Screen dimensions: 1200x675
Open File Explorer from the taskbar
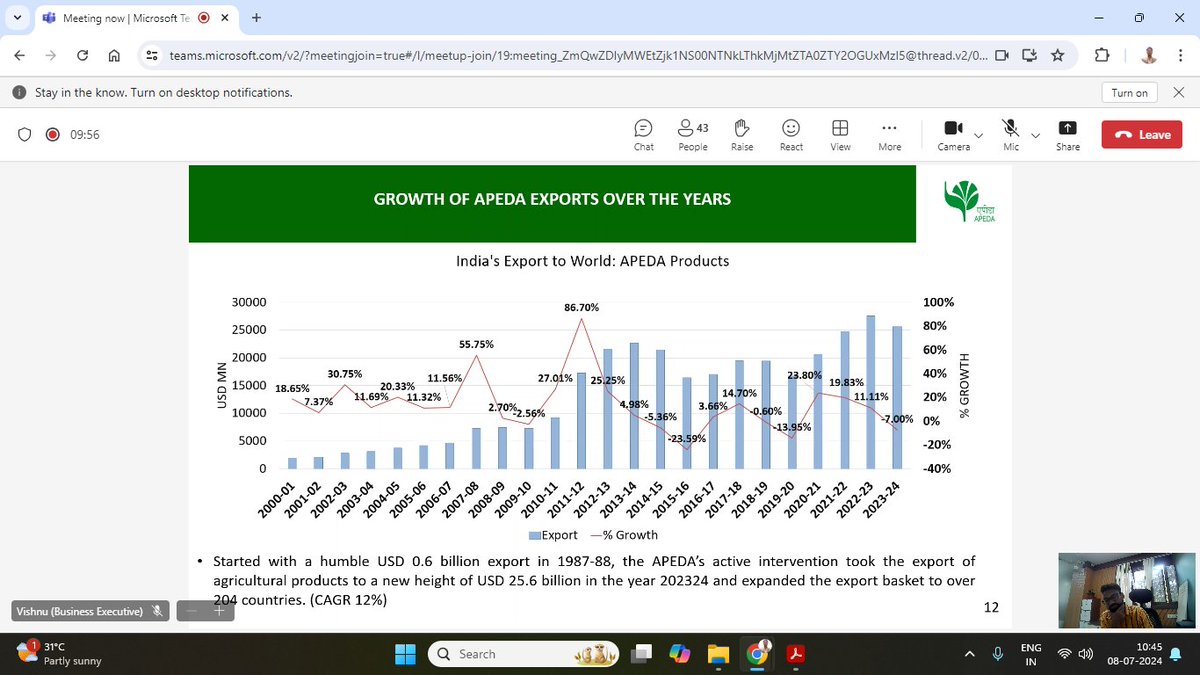pos(717,654)
